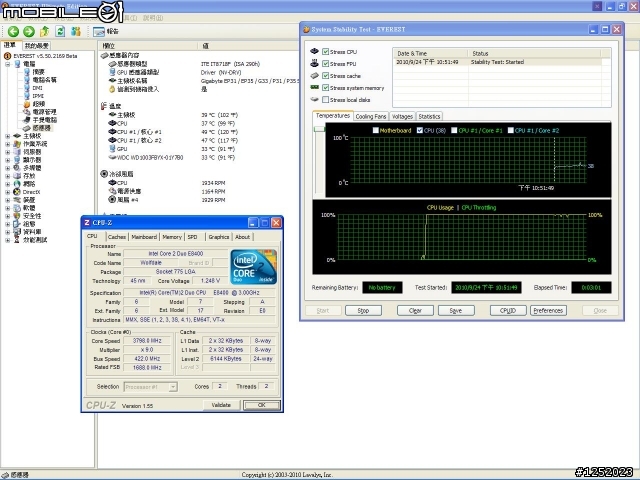Uncheck the Stress cache checkbox
The image size is (640, 480).
click(325, 76)
